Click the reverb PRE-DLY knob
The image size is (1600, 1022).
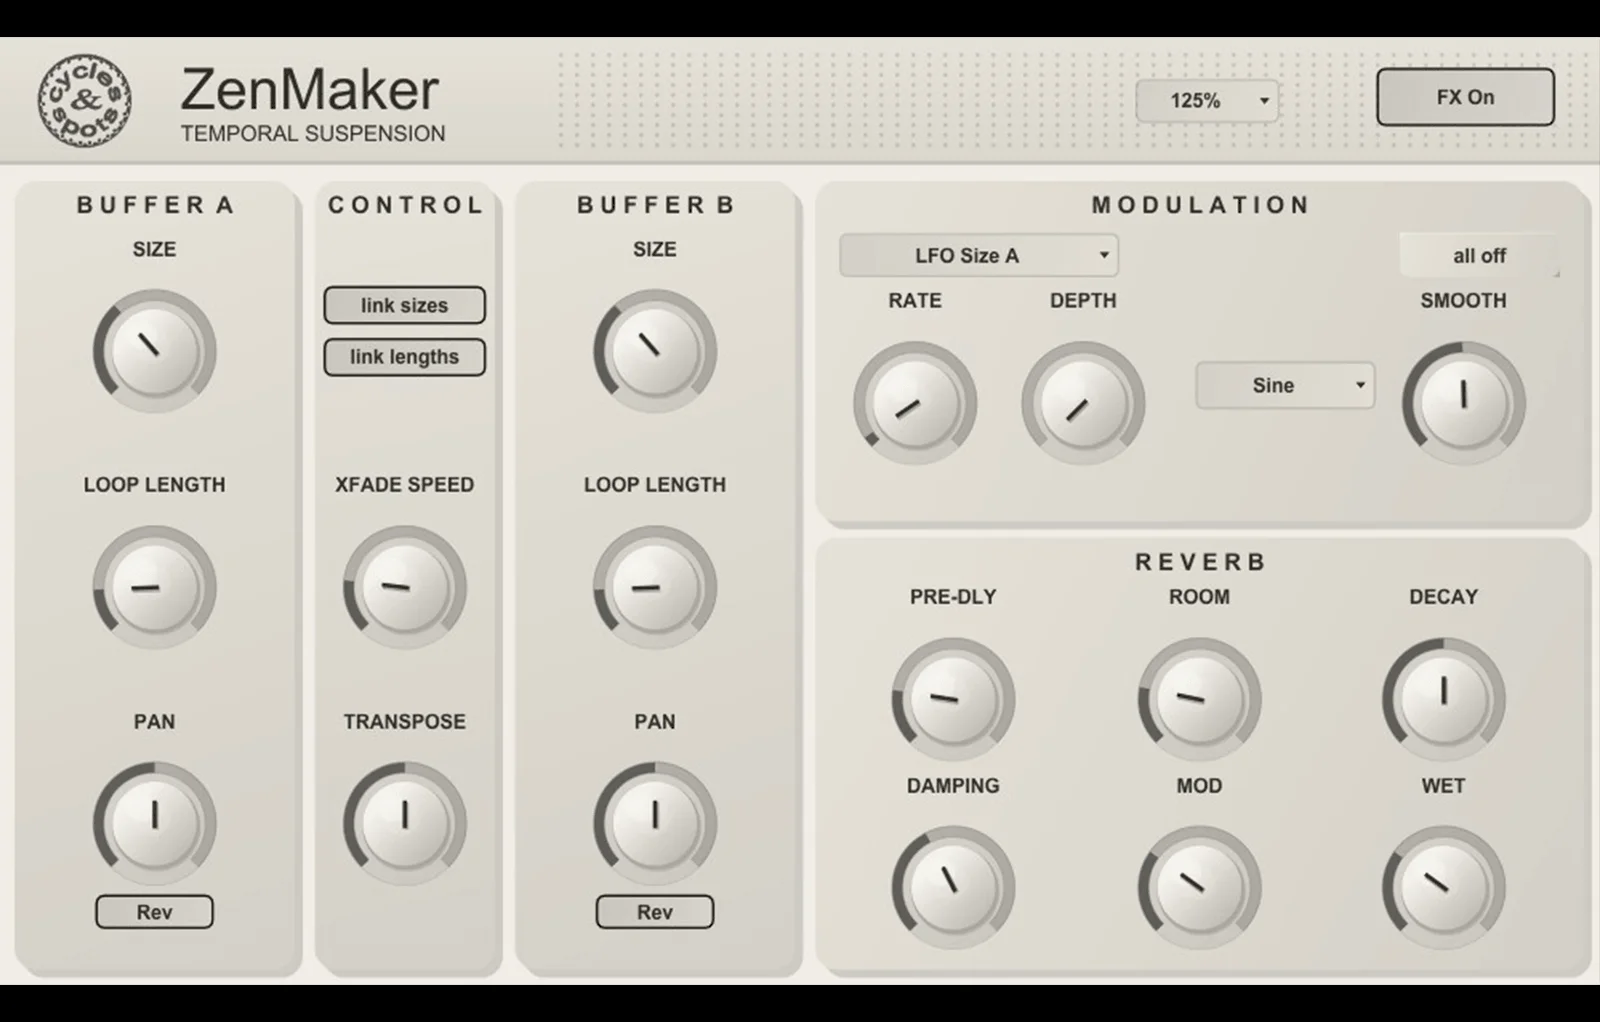[953, 699]
